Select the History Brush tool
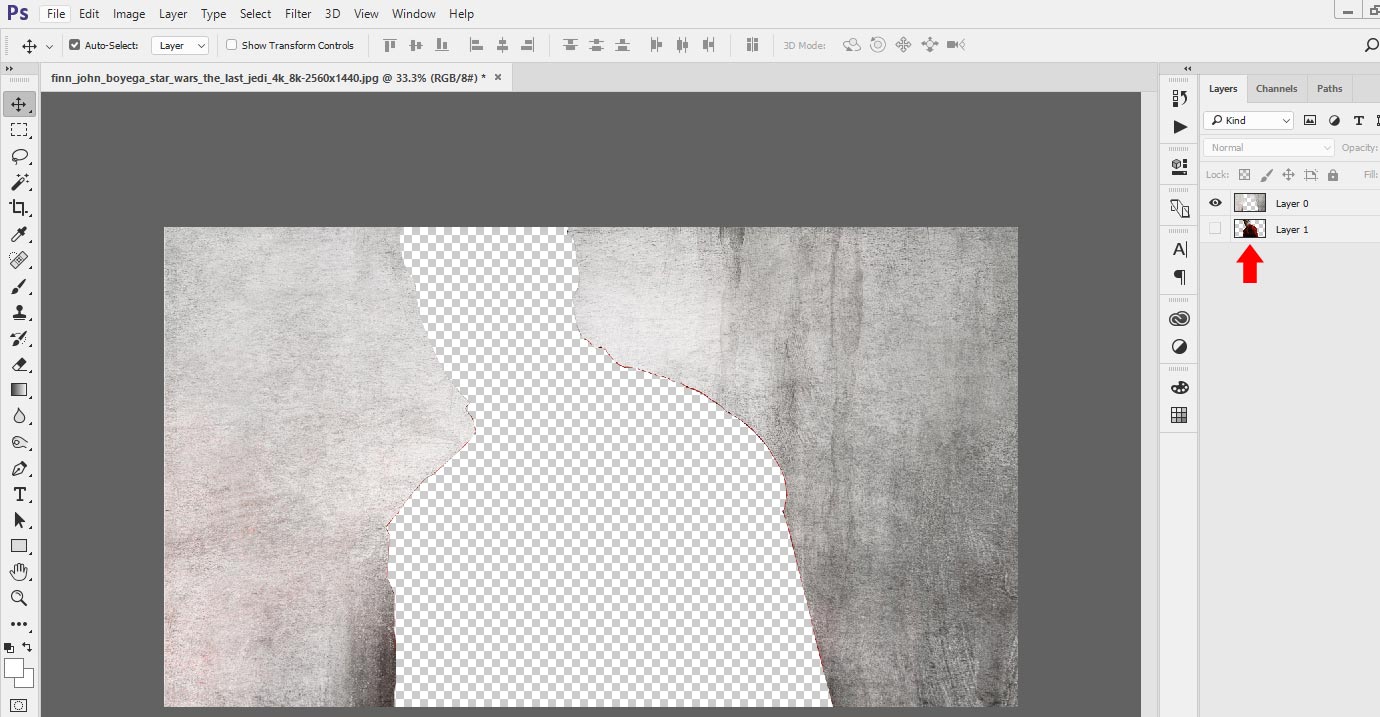 pos(19,338)
